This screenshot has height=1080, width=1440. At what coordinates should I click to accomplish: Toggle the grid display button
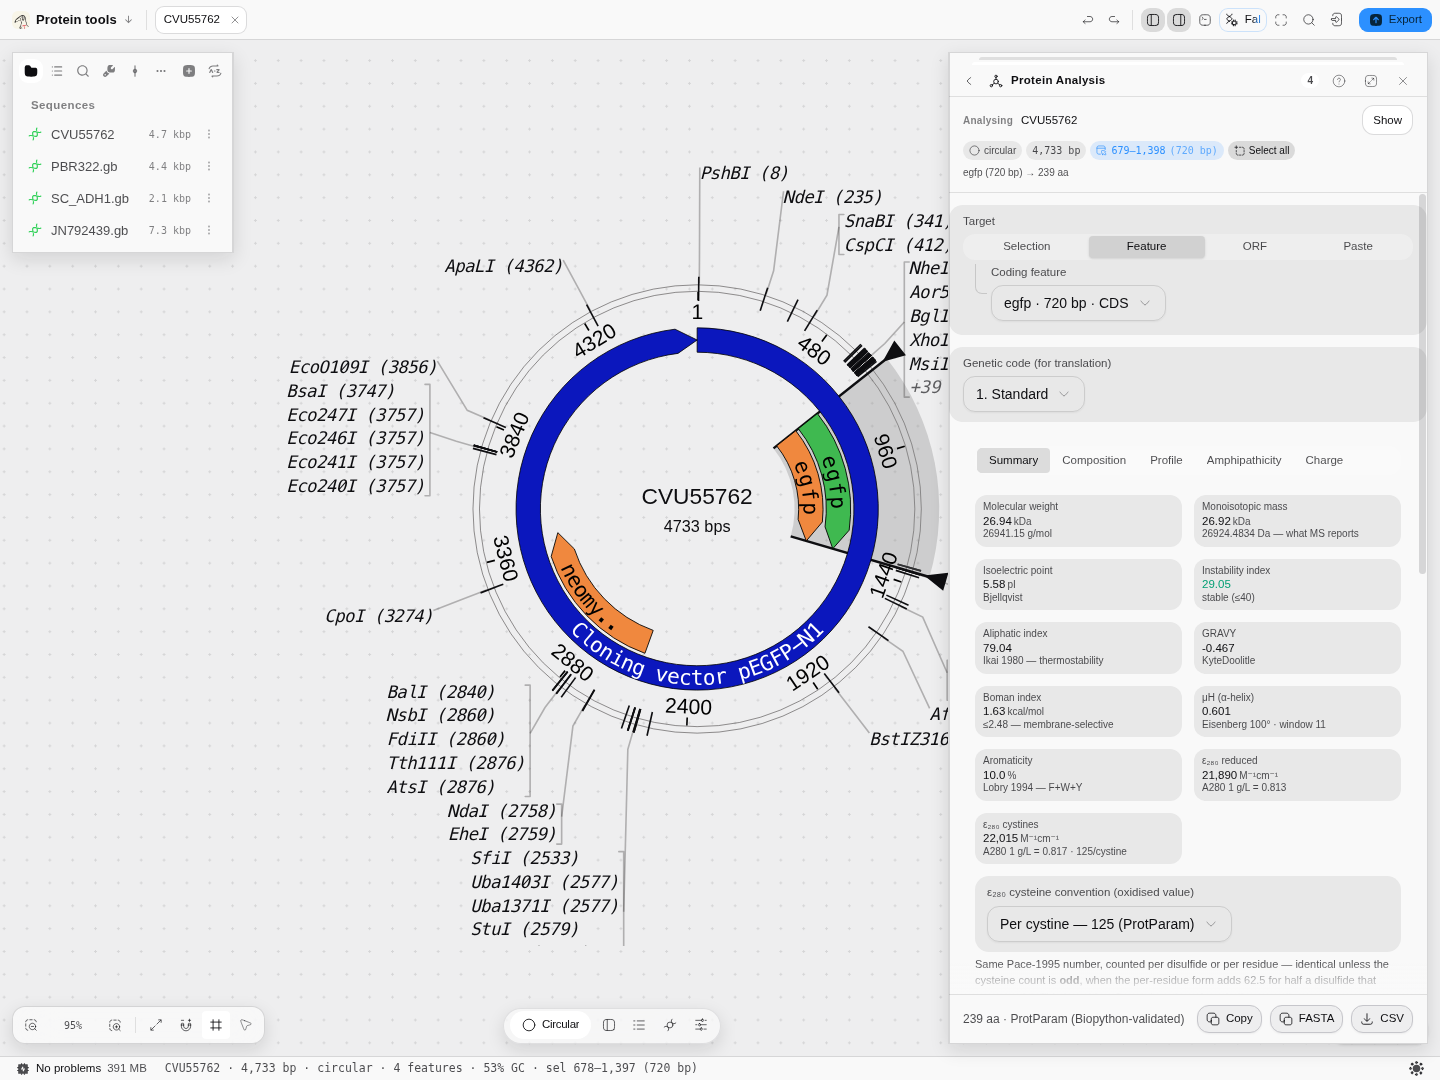(216, 1025)
